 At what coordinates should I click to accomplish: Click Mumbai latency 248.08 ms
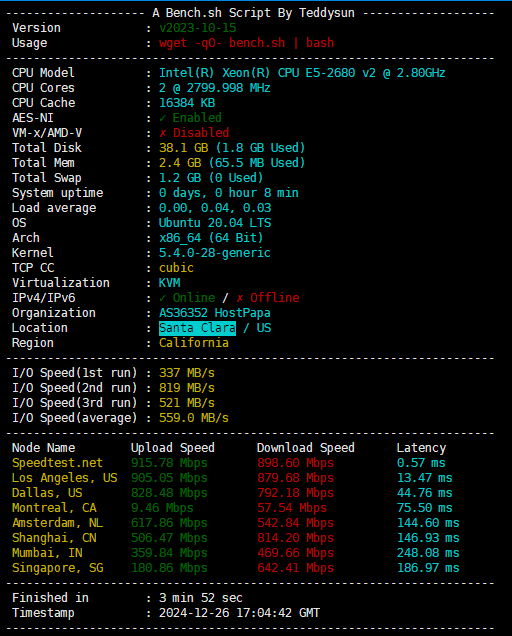[428, 553]
